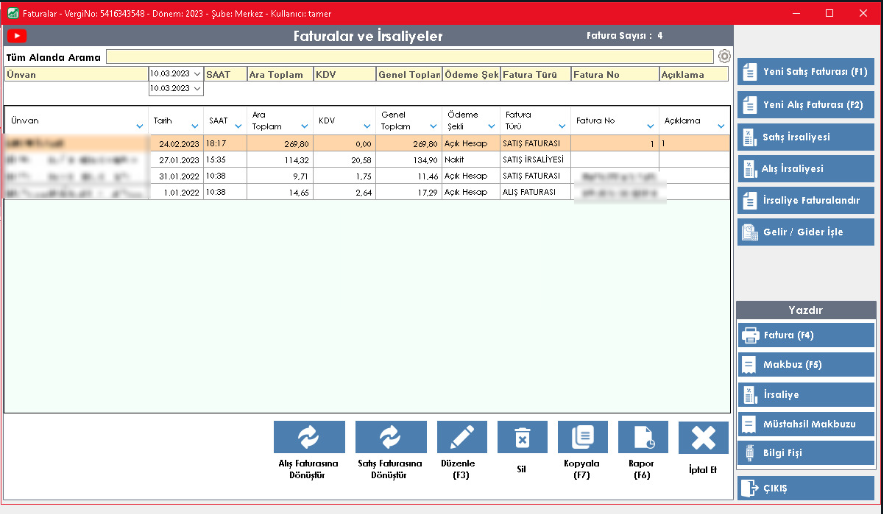
Task: Click Rapor (F6) icon
Action: tap(643, 437)
